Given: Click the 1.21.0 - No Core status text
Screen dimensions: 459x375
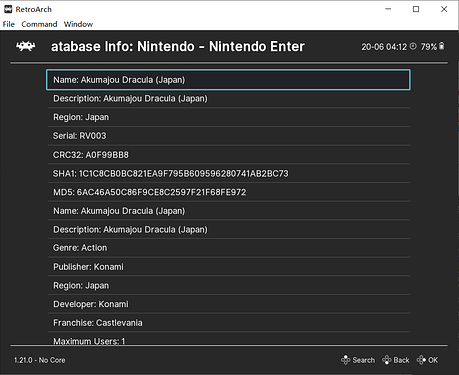Looking at the screenshot, I should [x=40, y=360].
